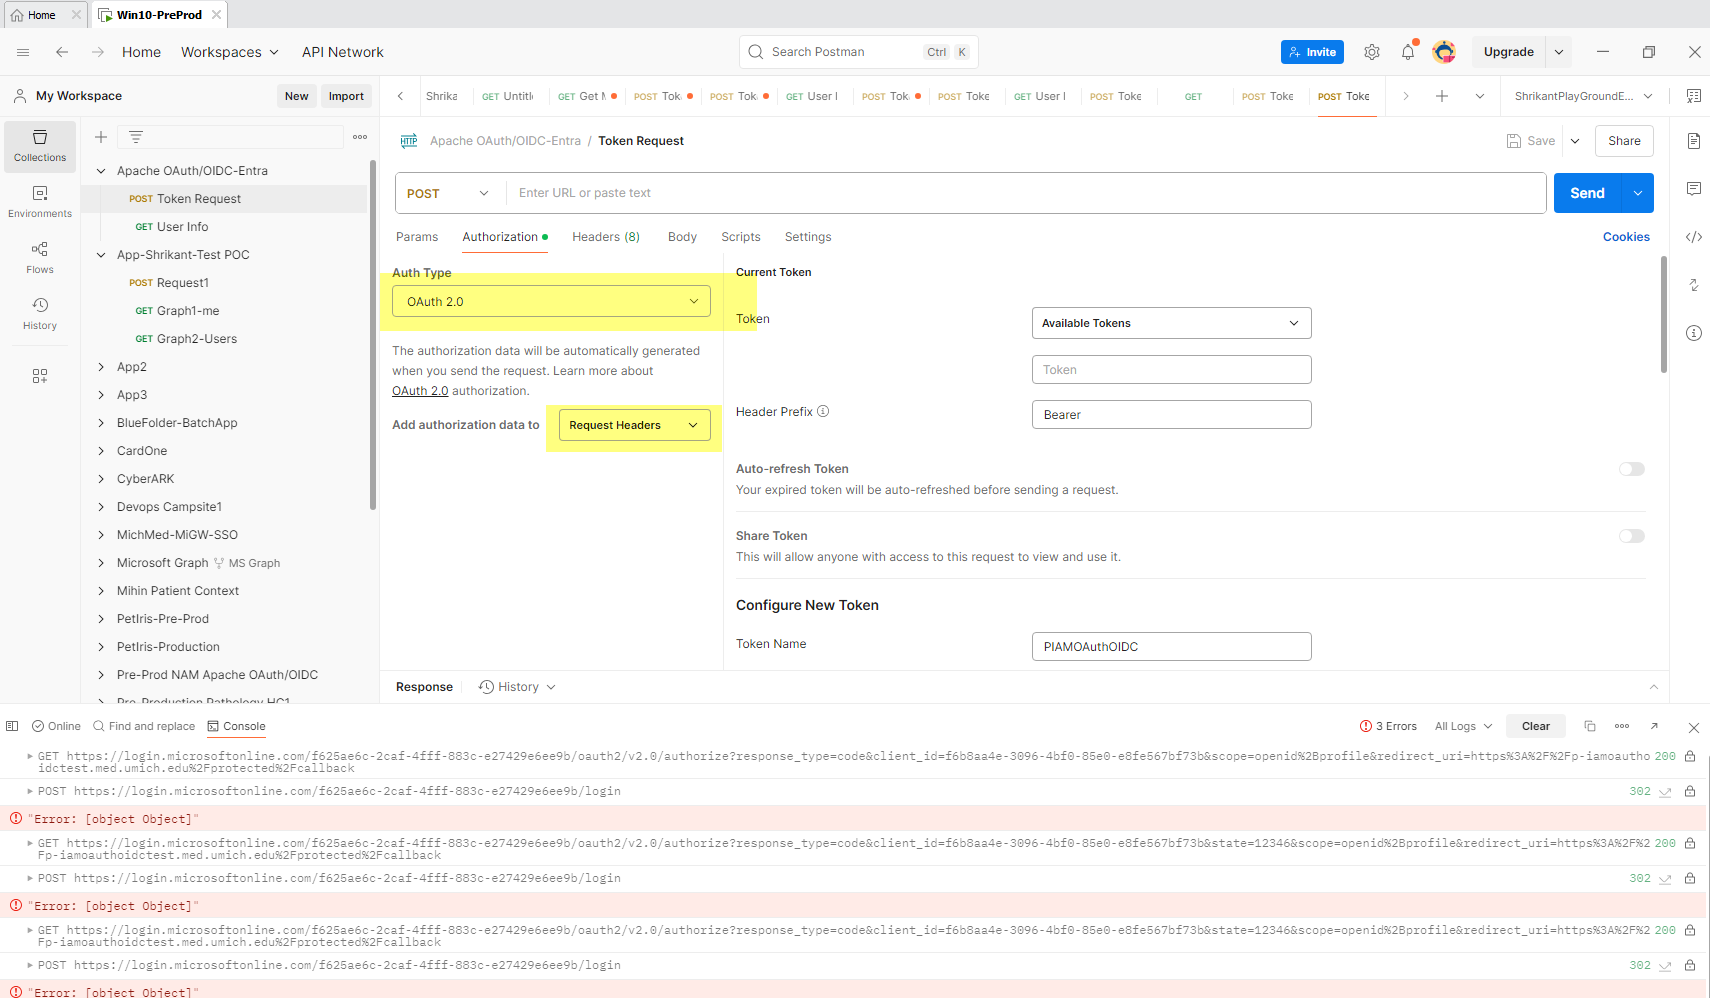This screenshot has height=998, width=1710.
Task: Open the hamburger main menu
Action: (23, 52)
